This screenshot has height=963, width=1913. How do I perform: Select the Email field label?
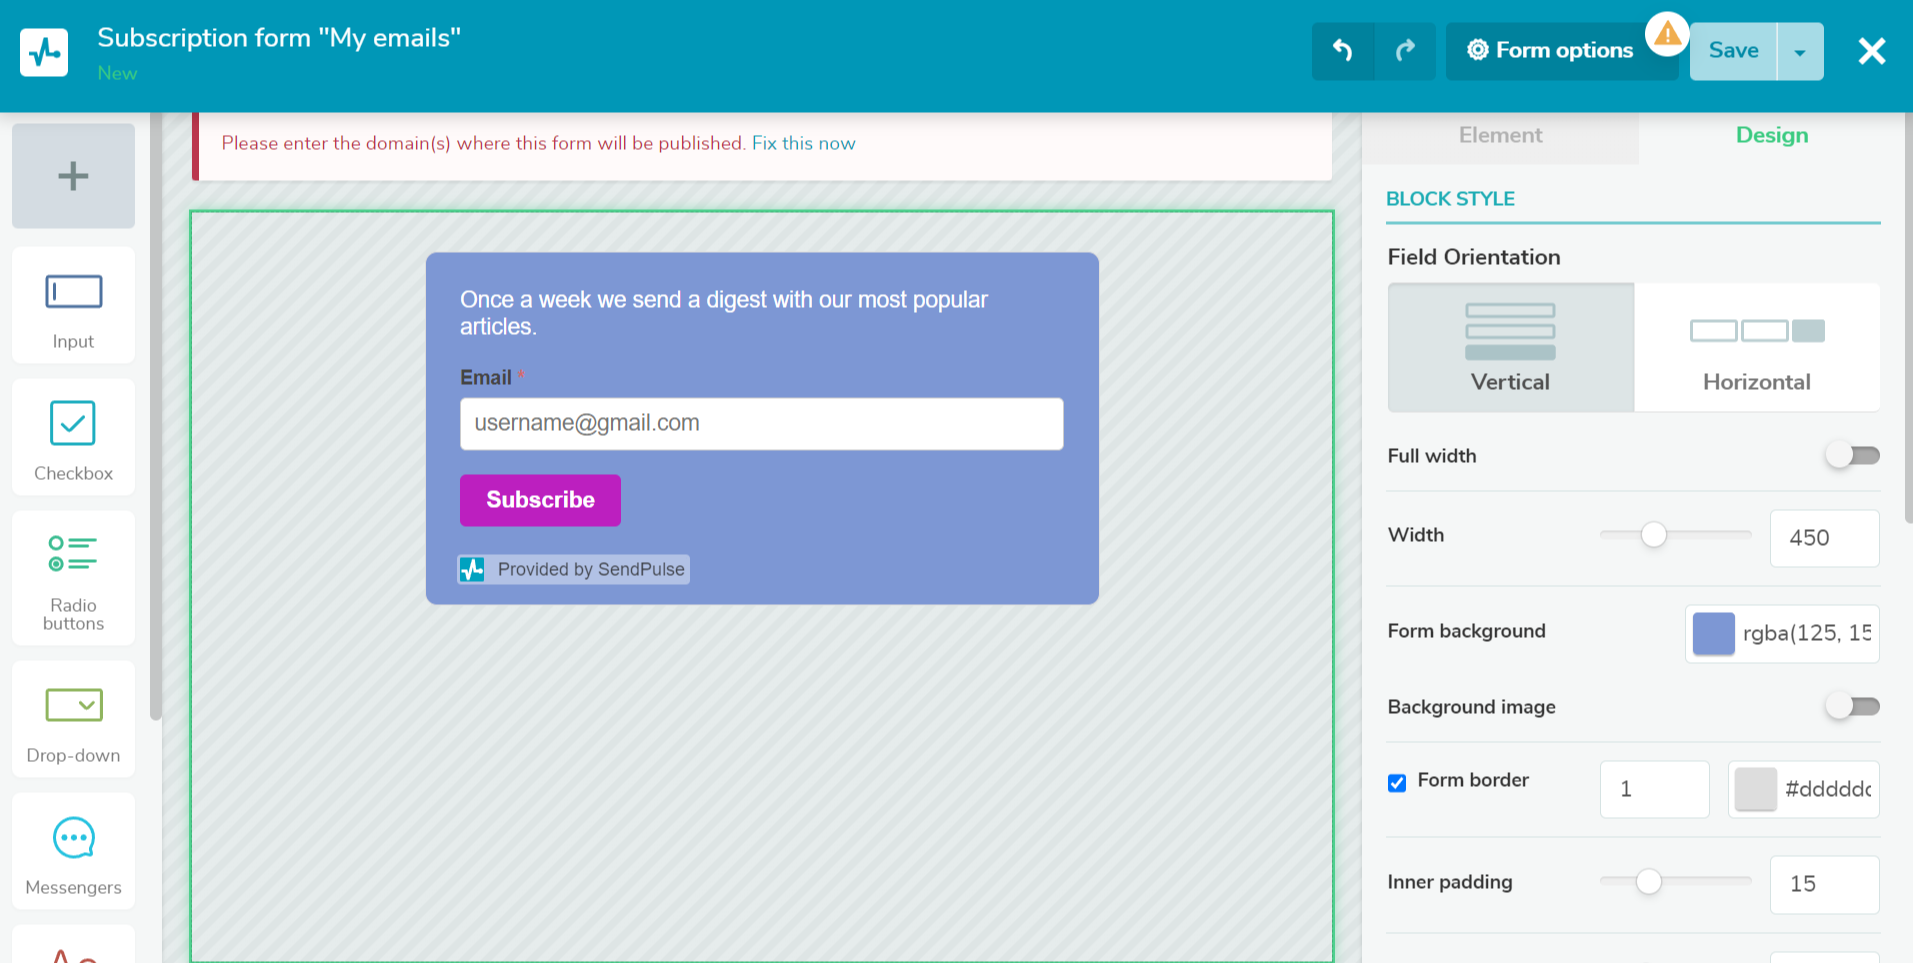tap(486, 377)
